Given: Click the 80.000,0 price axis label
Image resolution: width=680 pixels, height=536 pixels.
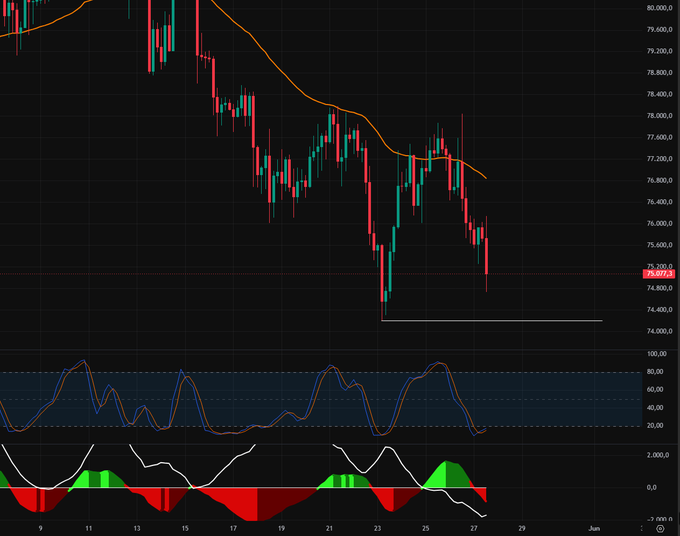Looking at the screenshot, I should (x=659, y=8).
